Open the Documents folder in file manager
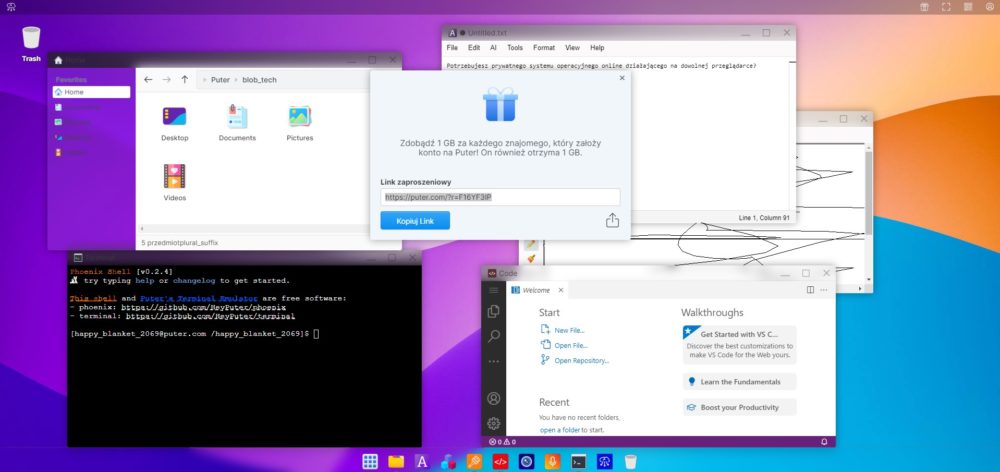Screen dimensions: 1000x472 click(x=237, y=124)
